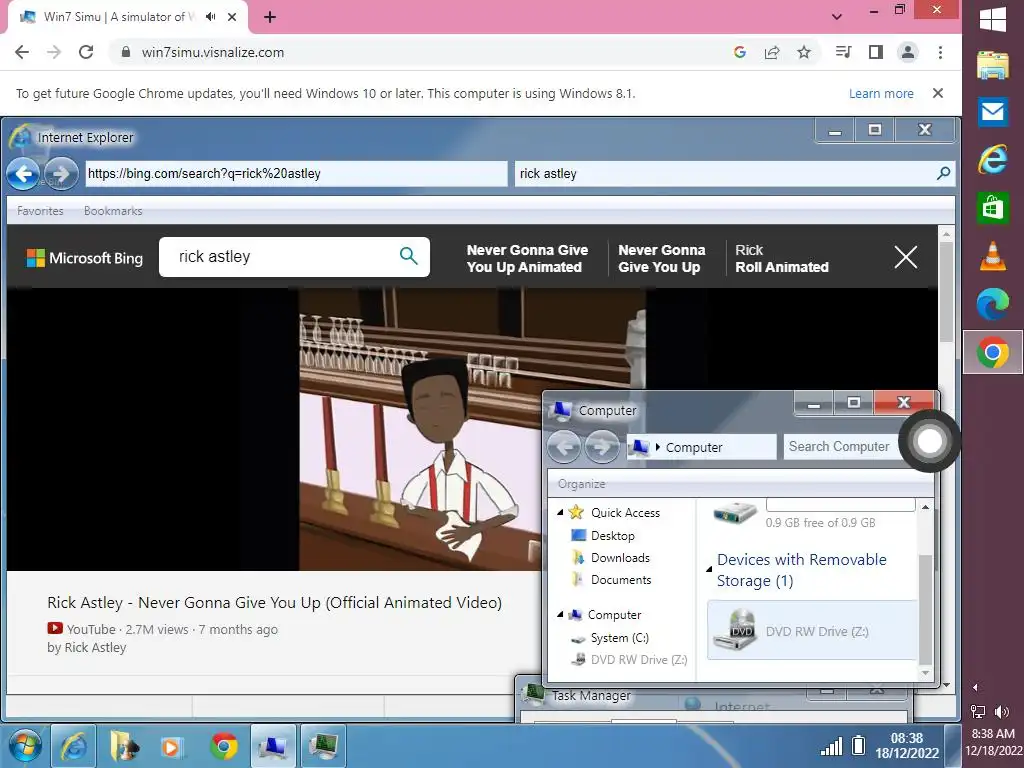Select Documents in the navigation tree

[620, 580]
